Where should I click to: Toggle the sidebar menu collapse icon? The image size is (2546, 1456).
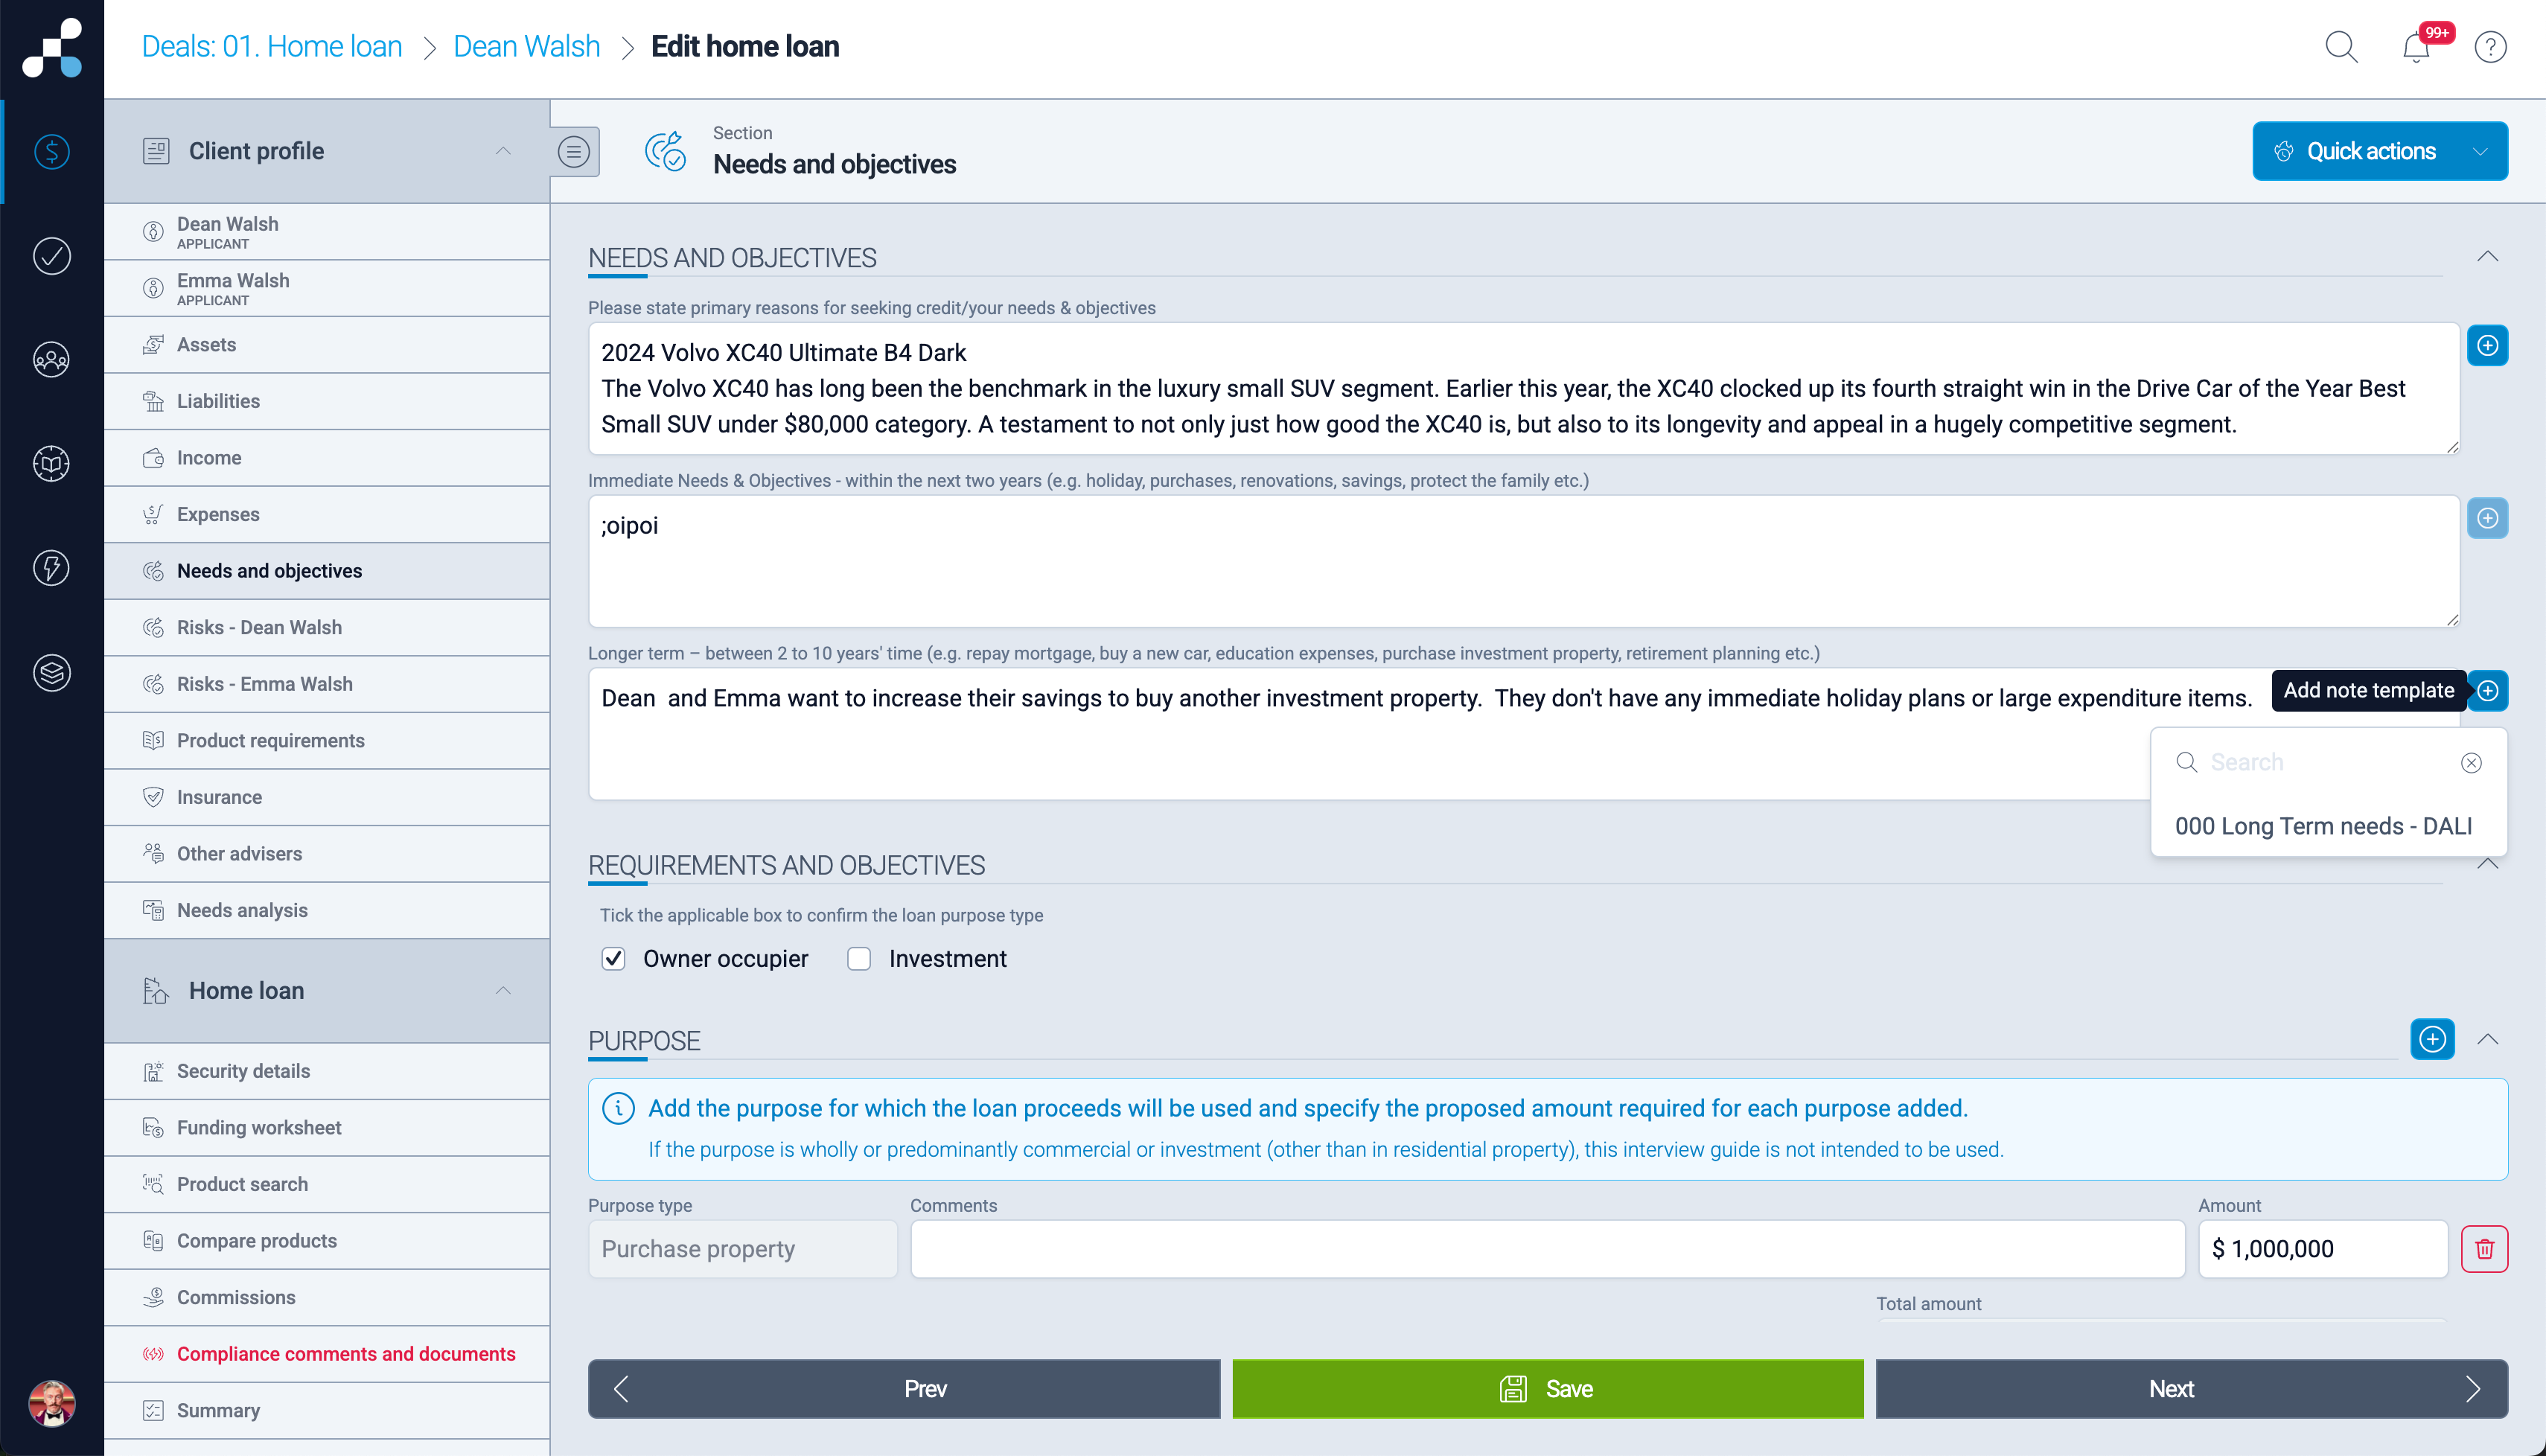[x=574, y=151]
